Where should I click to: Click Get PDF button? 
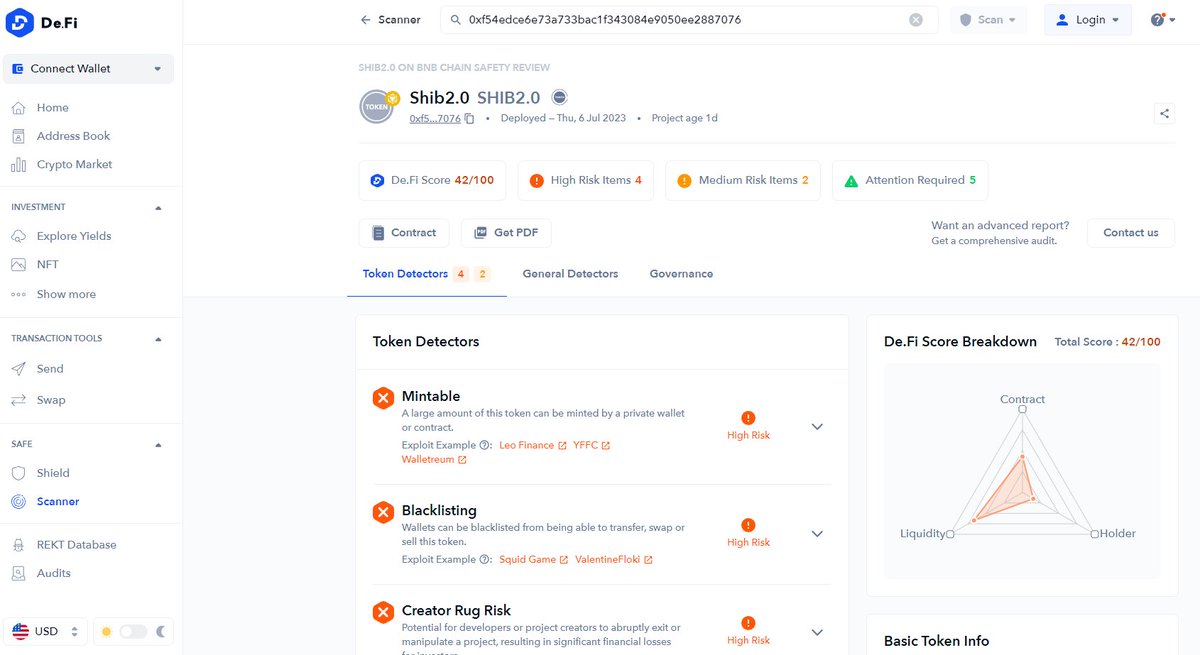click(x=506, y=233)
